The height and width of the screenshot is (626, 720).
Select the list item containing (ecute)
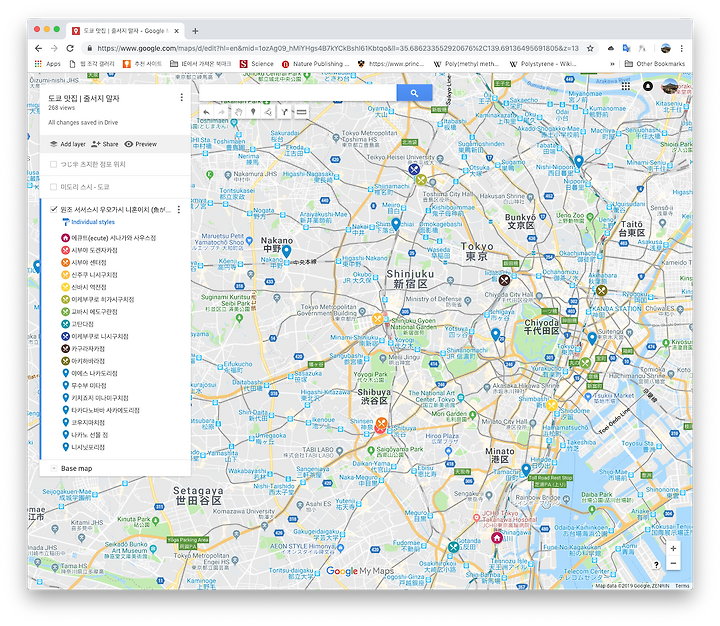point(109,238)
